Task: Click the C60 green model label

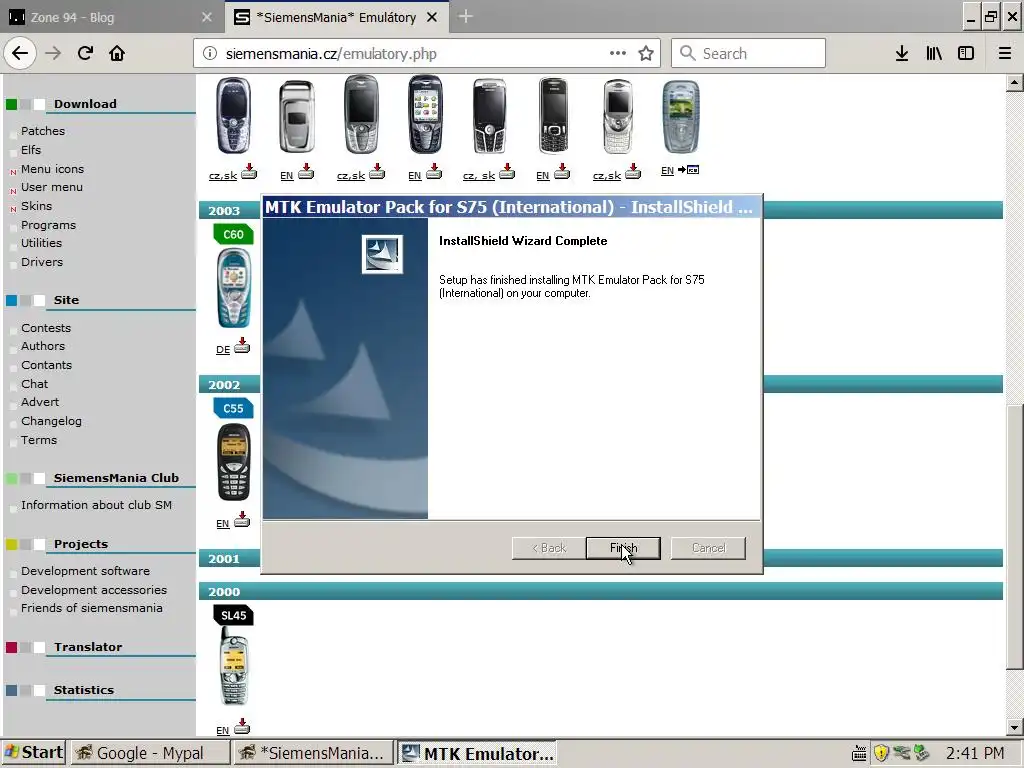Action: [233, 234]
